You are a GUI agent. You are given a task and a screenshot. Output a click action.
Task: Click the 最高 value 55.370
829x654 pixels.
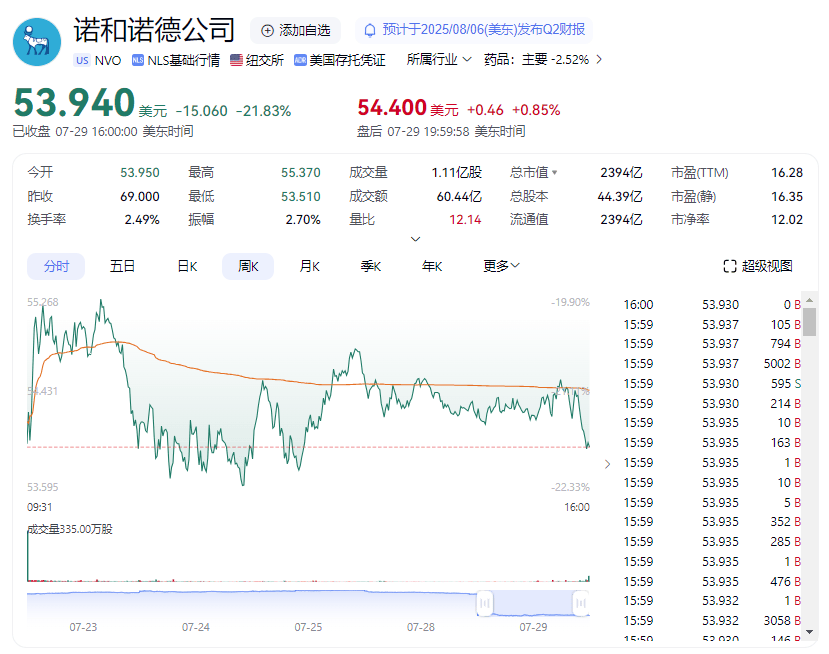tap(301, 173)
